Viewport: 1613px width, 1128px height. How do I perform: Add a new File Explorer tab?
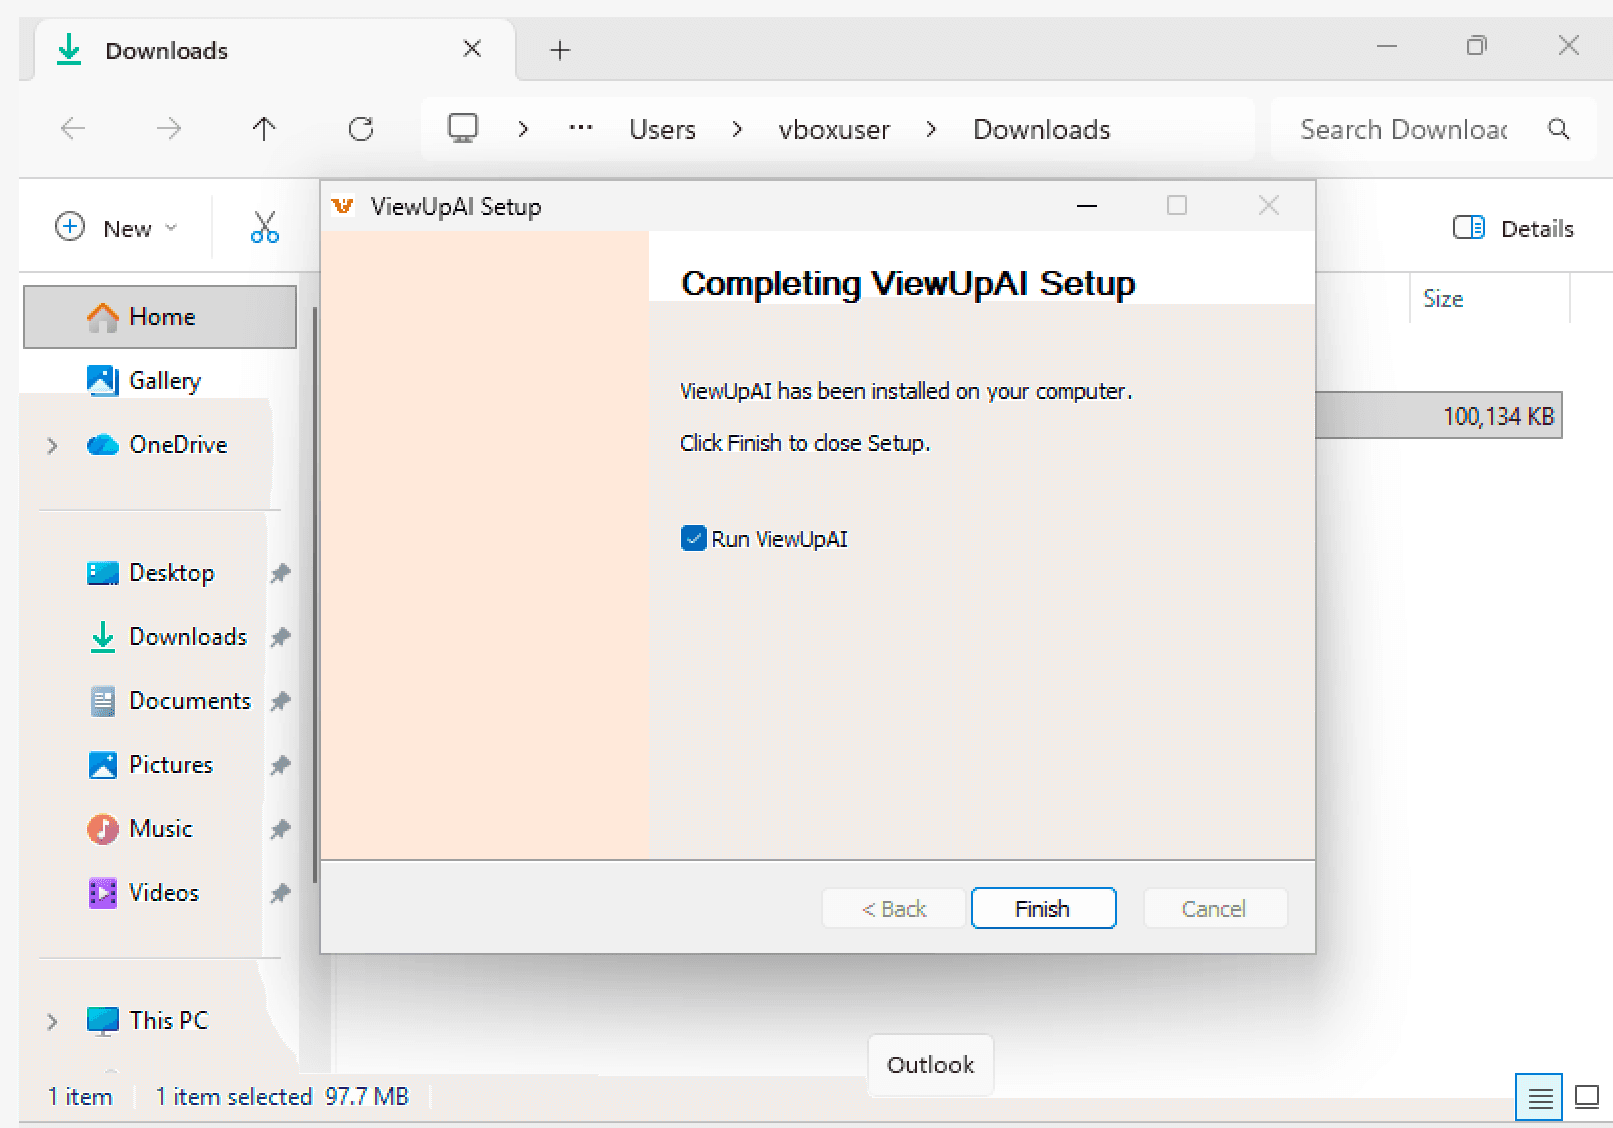coord(560,50)
